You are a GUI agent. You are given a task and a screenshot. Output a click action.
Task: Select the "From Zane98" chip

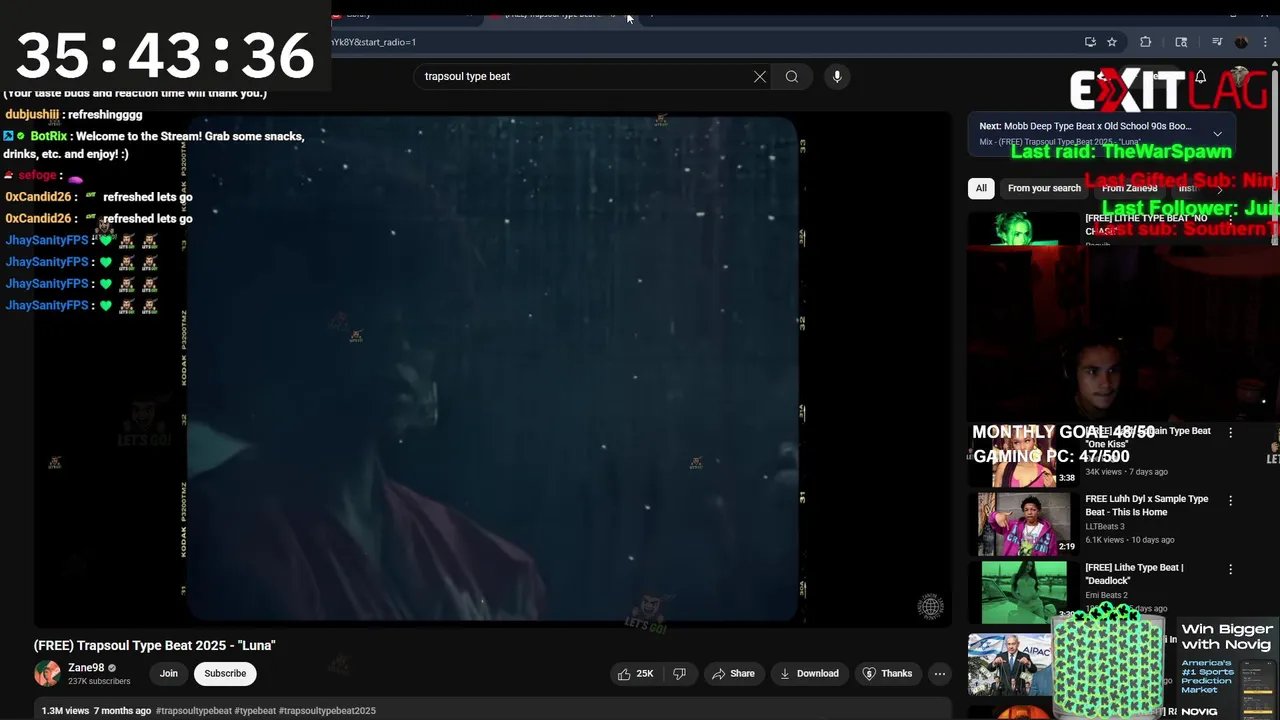1129,188
